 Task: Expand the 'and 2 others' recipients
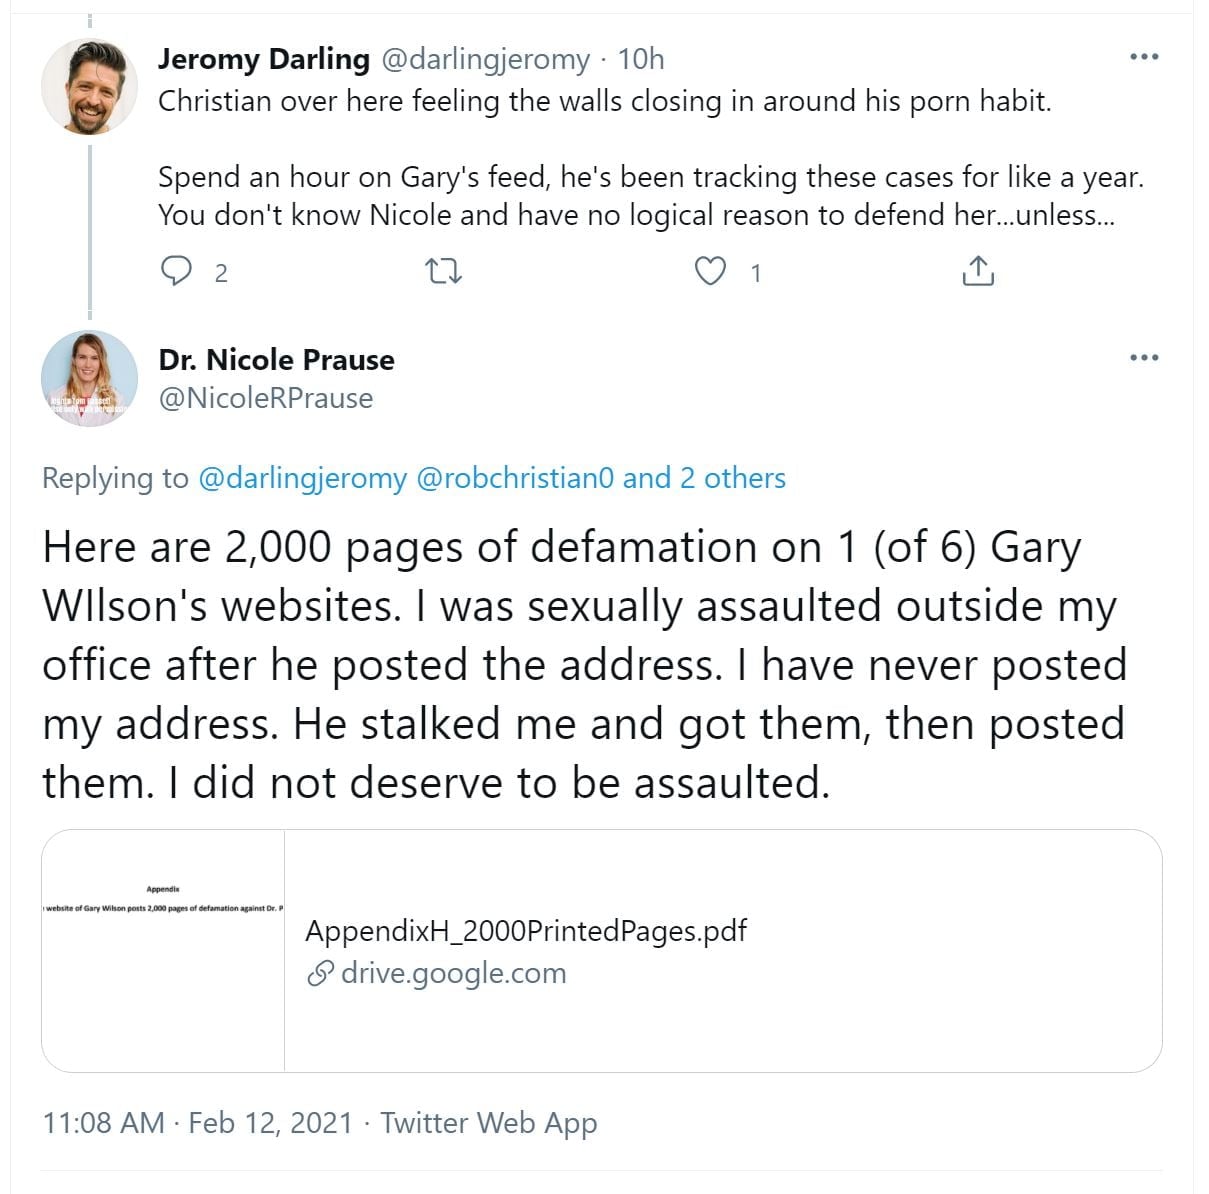click(x=704, y=478)
